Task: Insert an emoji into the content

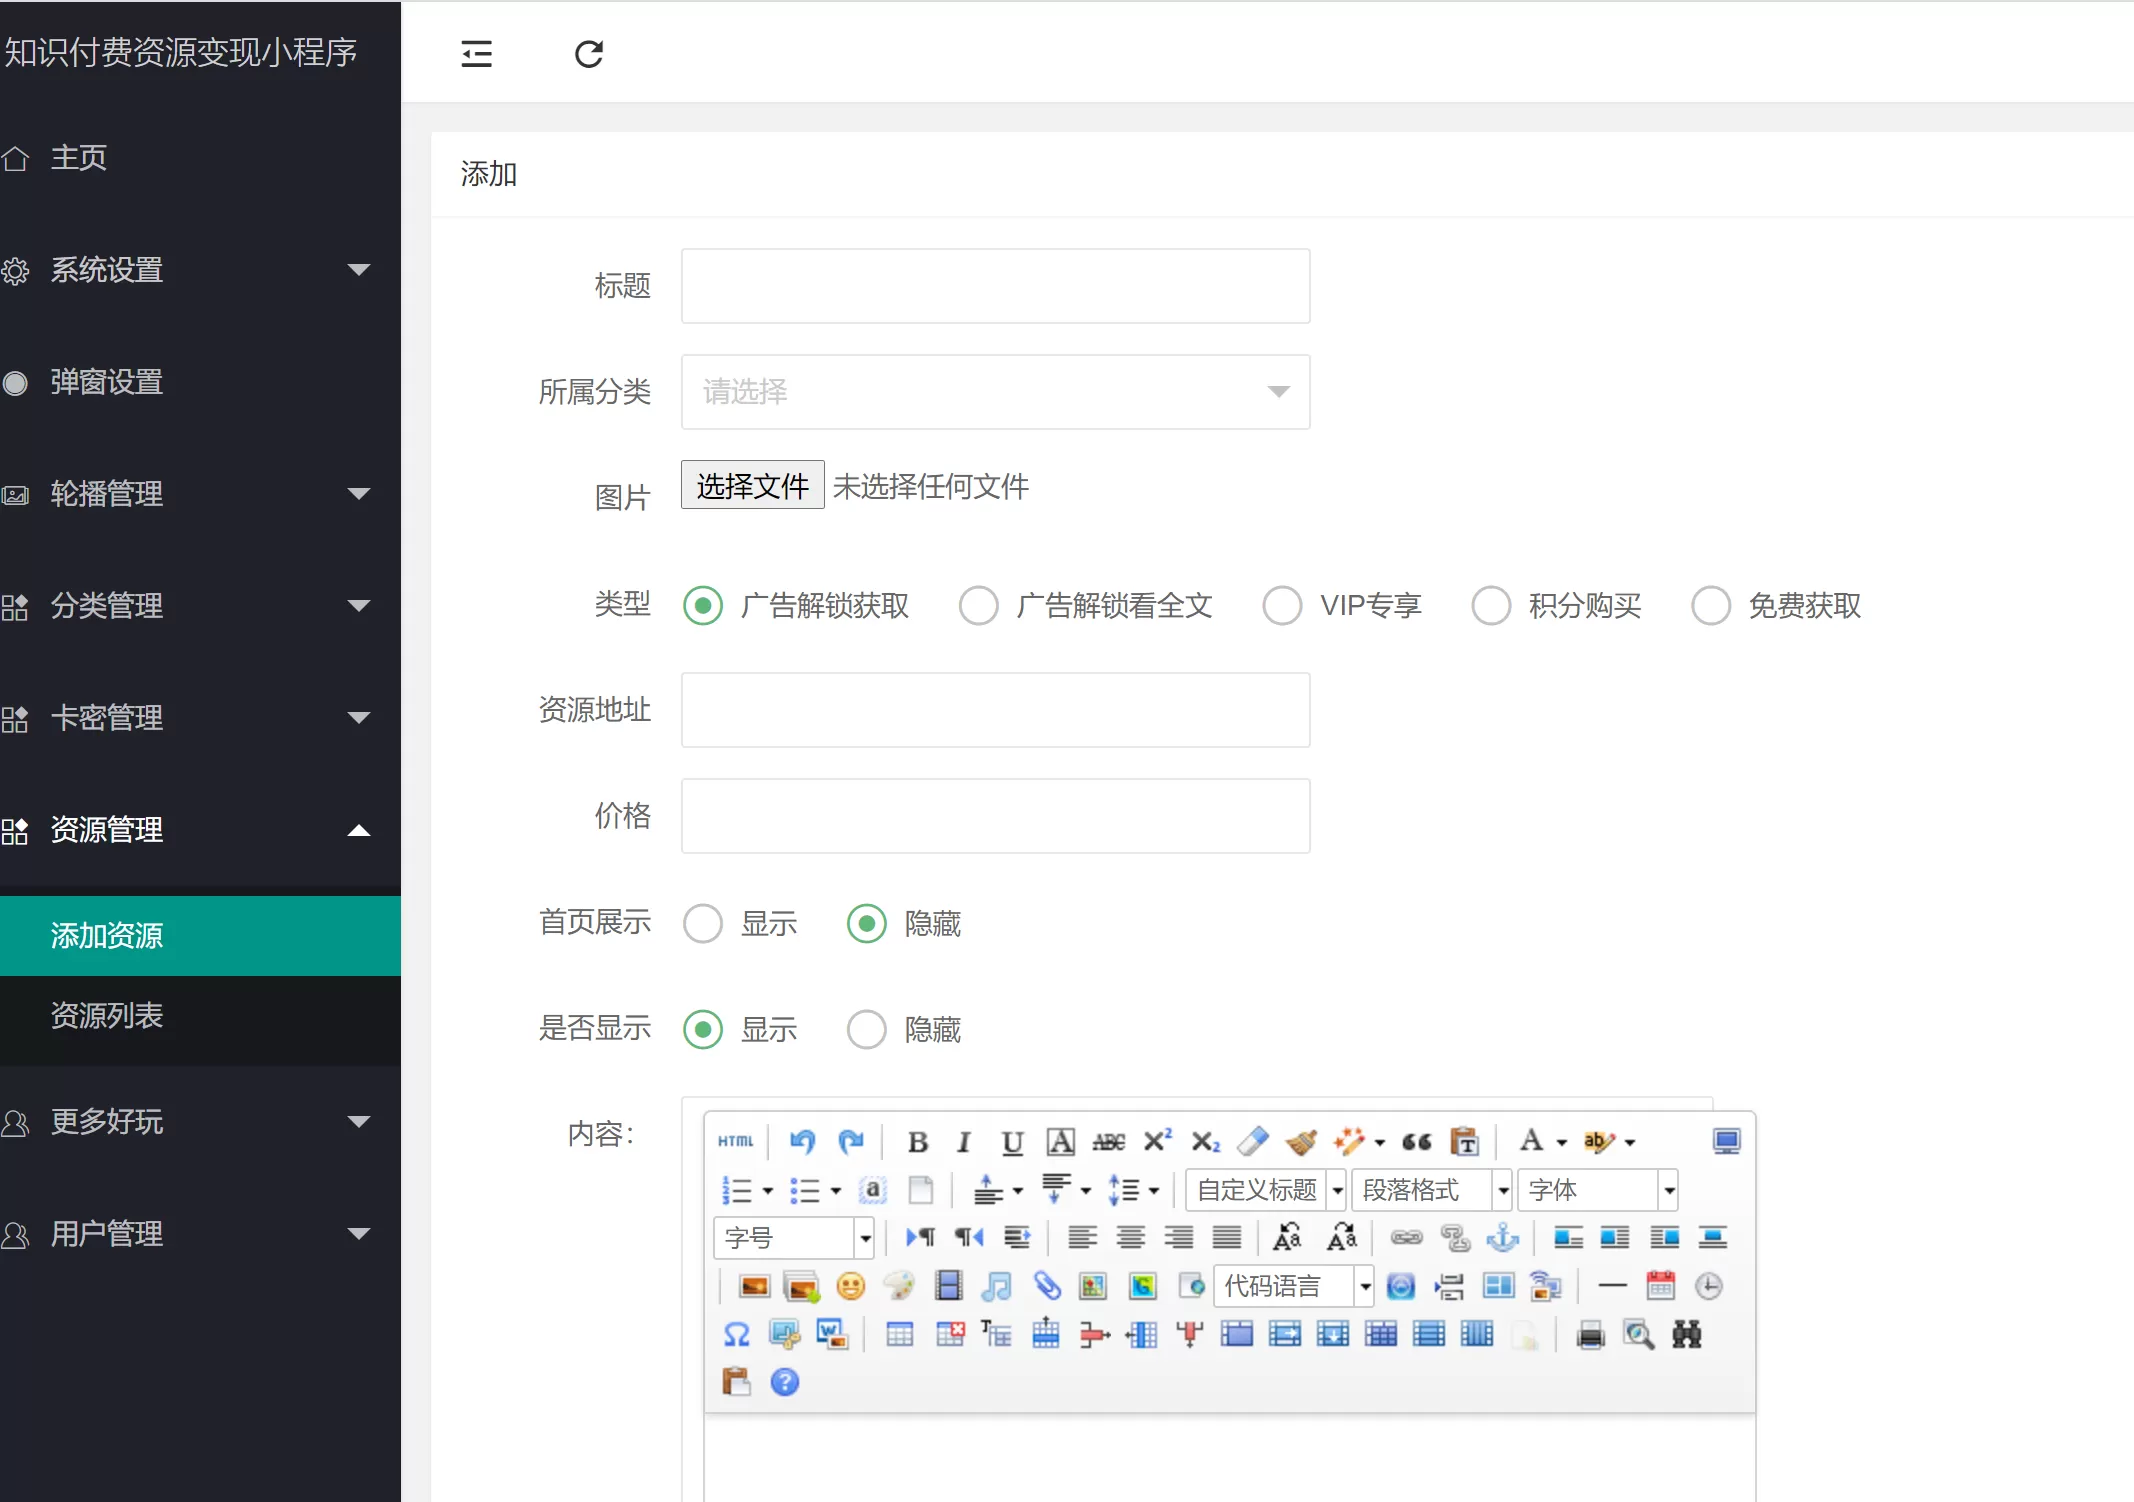Action: [850, 1287]
